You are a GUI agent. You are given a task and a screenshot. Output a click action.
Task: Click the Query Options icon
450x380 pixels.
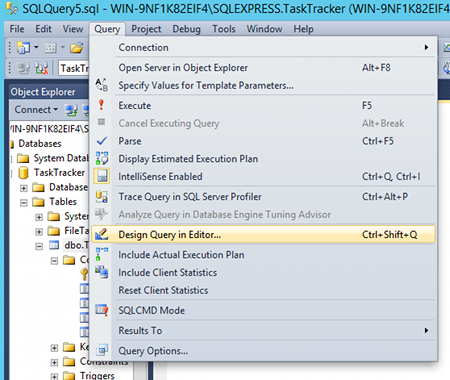[102, 350]
